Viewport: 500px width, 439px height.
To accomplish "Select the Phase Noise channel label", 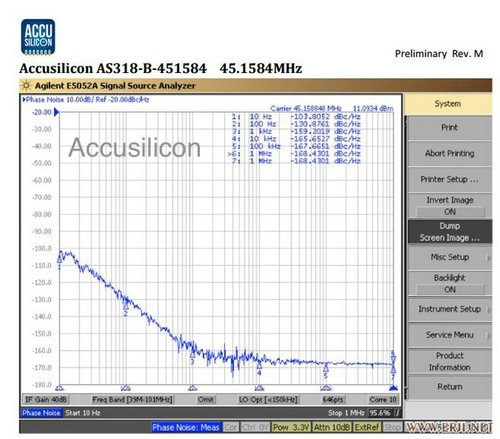I will (41, 413).
